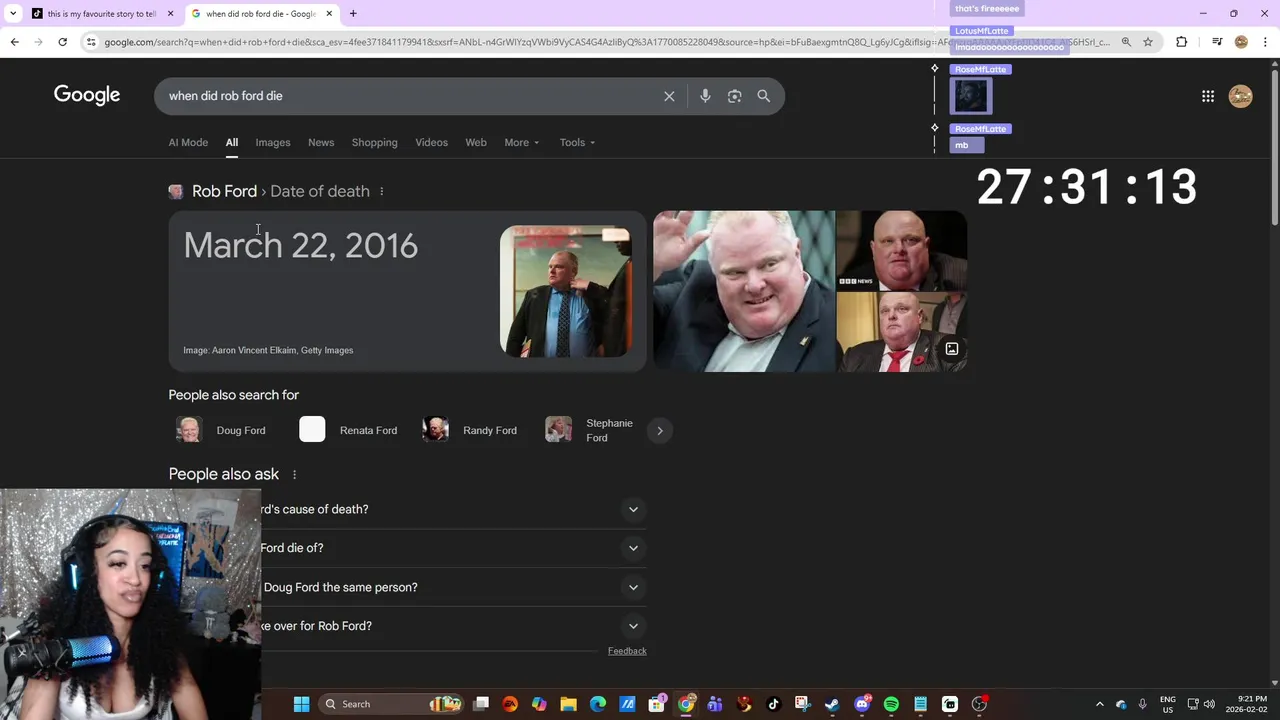Open Chrome three-dot menu
Image resolution: width=1280 pixels, height=720 pixels.
point(1264,42)
